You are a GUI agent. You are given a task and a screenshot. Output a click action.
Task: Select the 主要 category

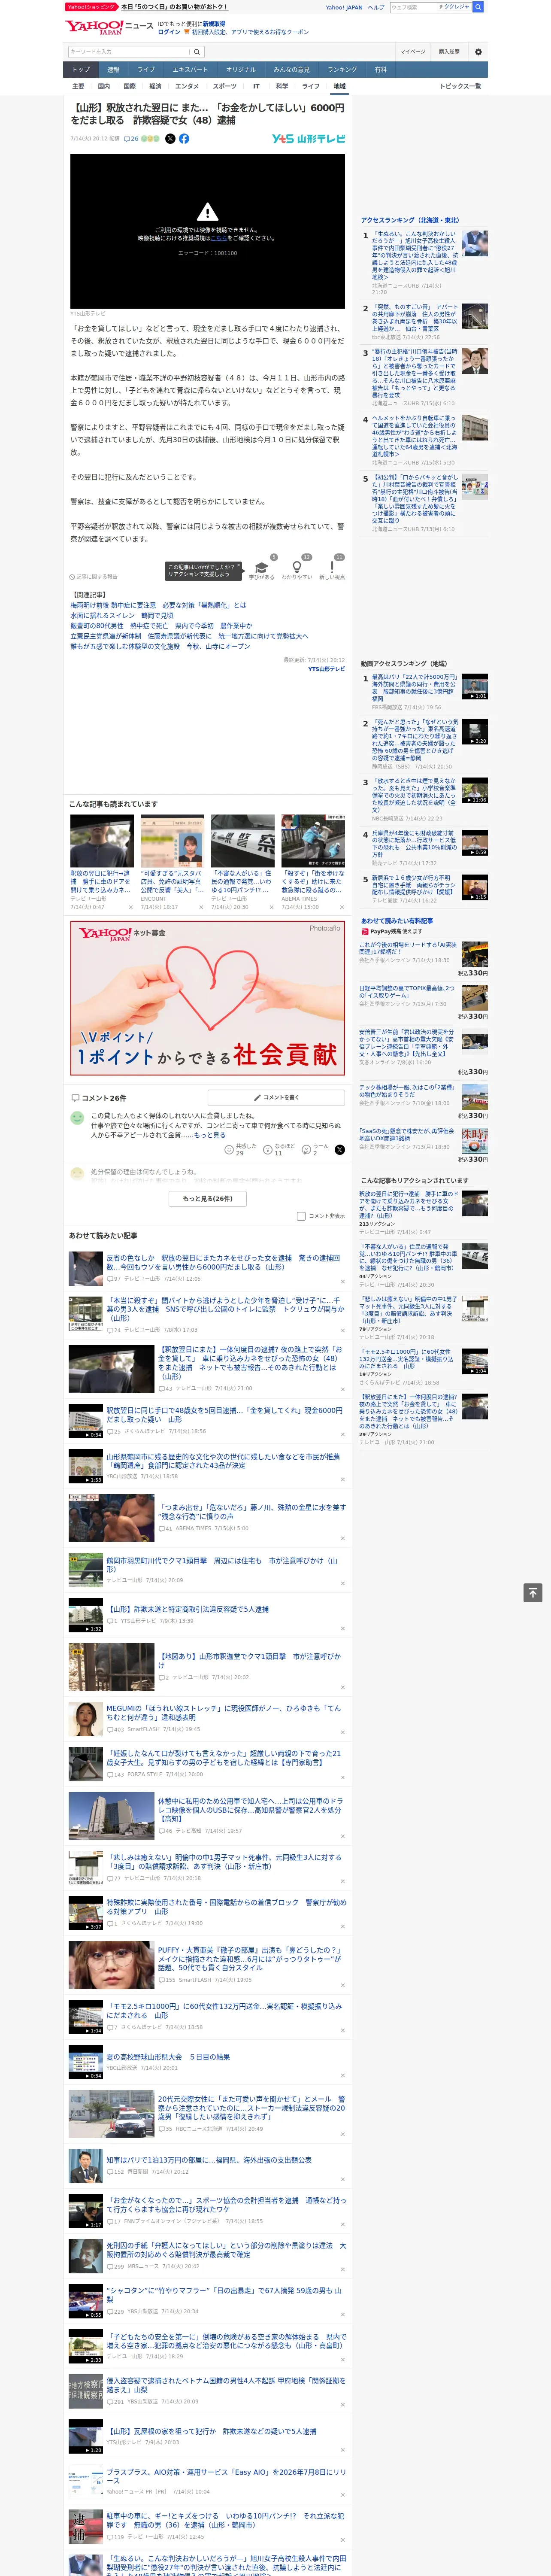pos(78,86)
